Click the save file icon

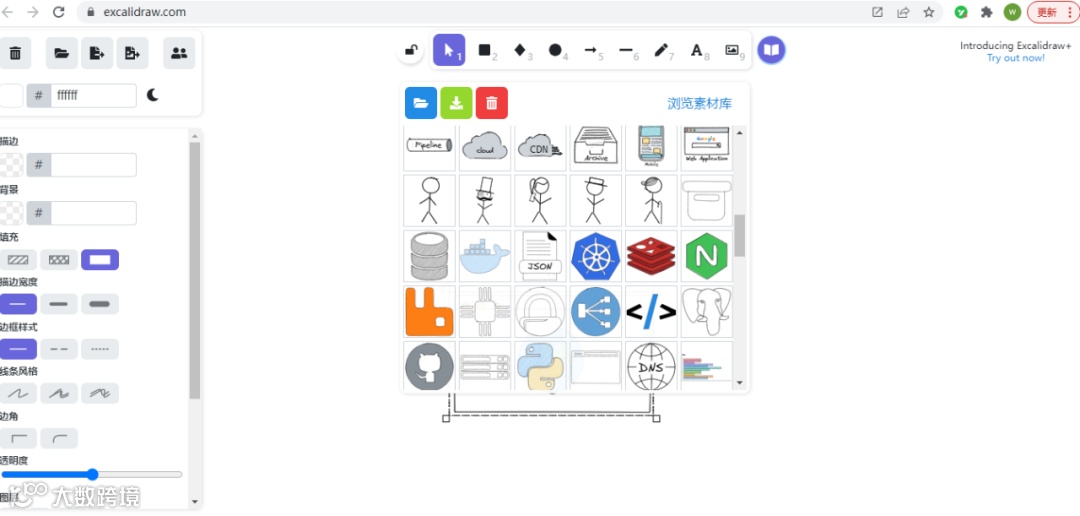pos(97,53)
